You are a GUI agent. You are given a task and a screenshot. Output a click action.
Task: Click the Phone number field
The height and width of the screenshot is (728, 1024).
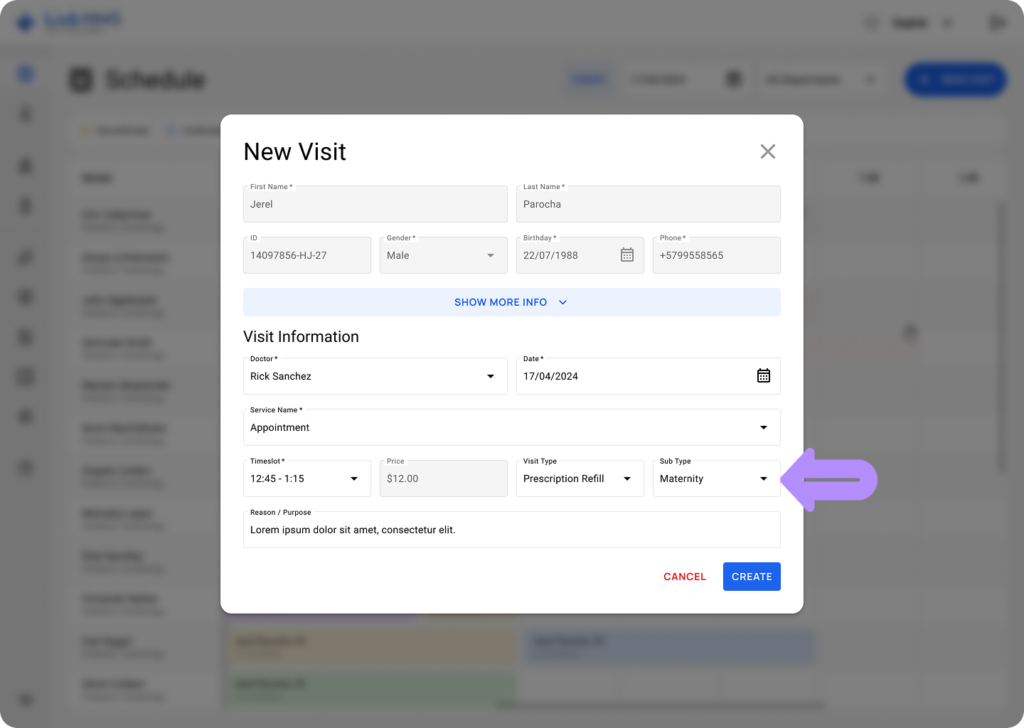(716, 255)
